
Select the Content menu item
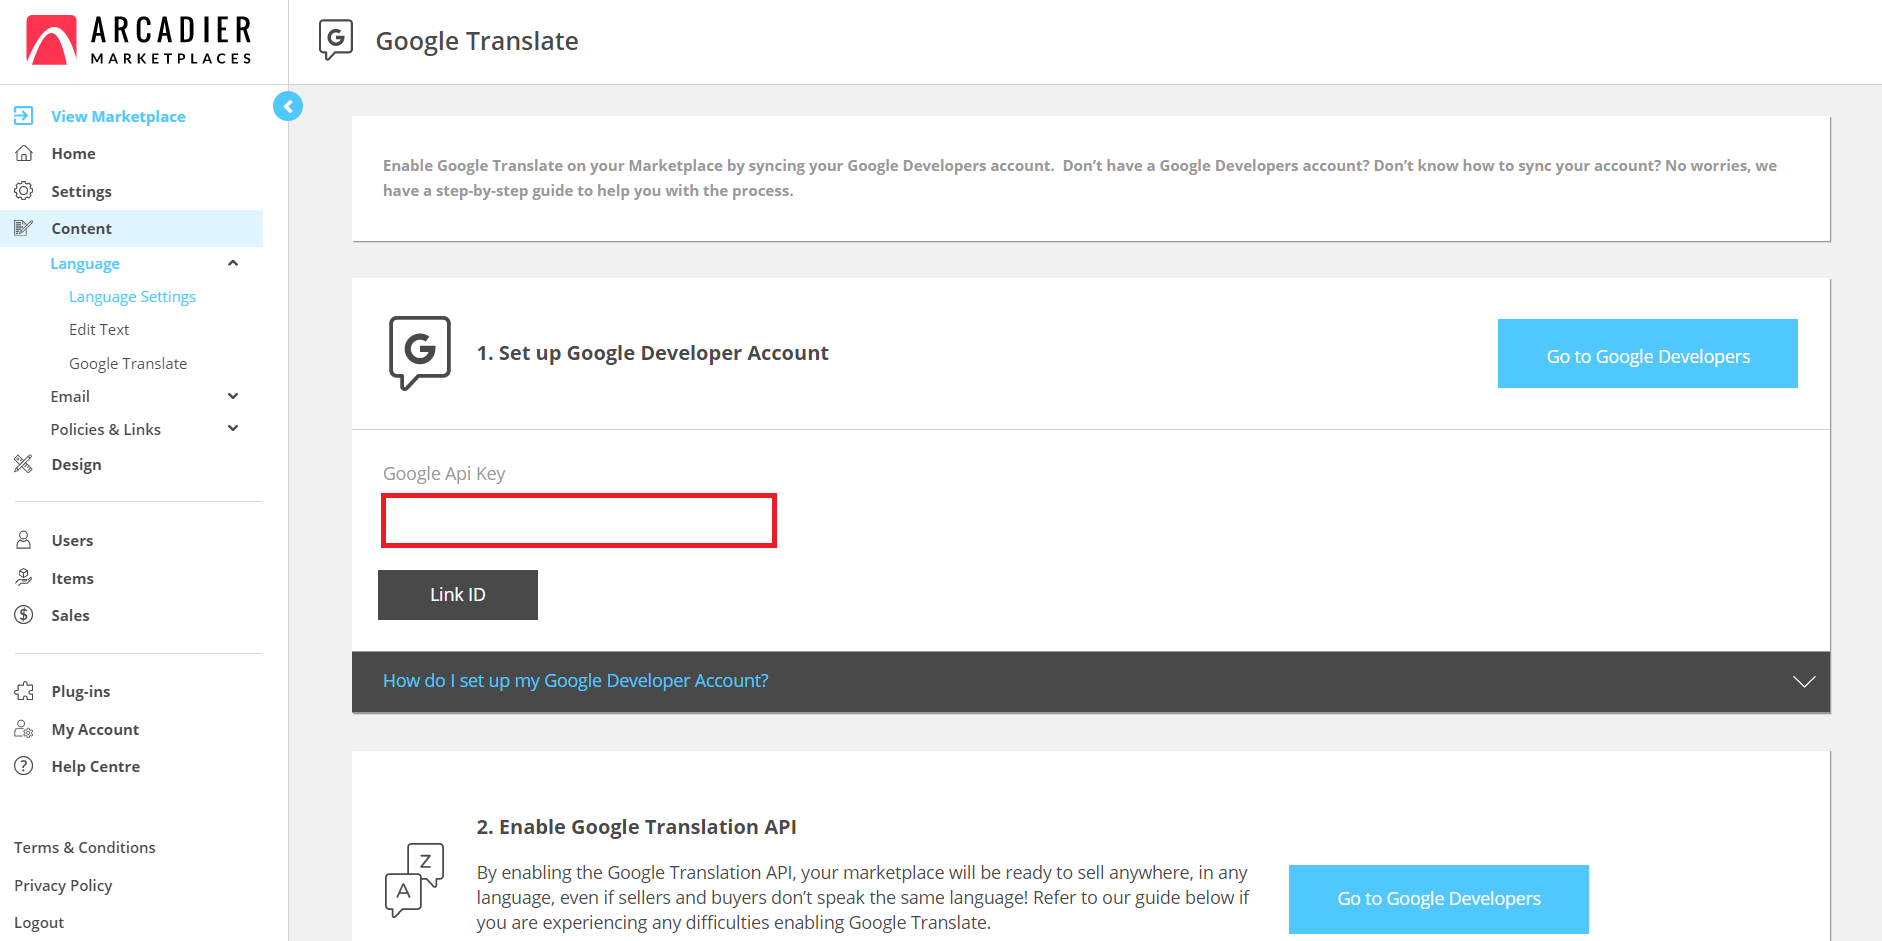point(131,228)
